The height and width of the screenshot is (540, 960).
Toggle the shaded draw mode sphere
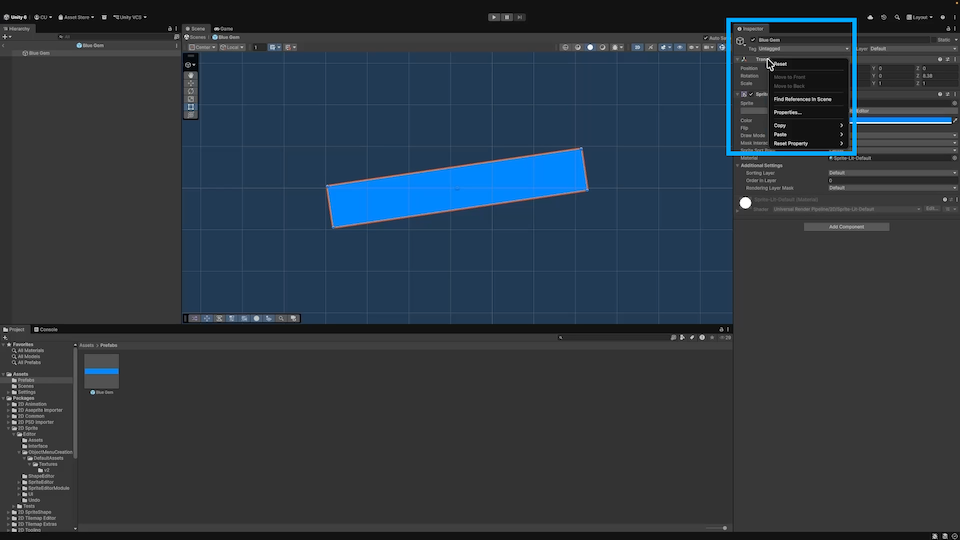click(x=590, y=47)
